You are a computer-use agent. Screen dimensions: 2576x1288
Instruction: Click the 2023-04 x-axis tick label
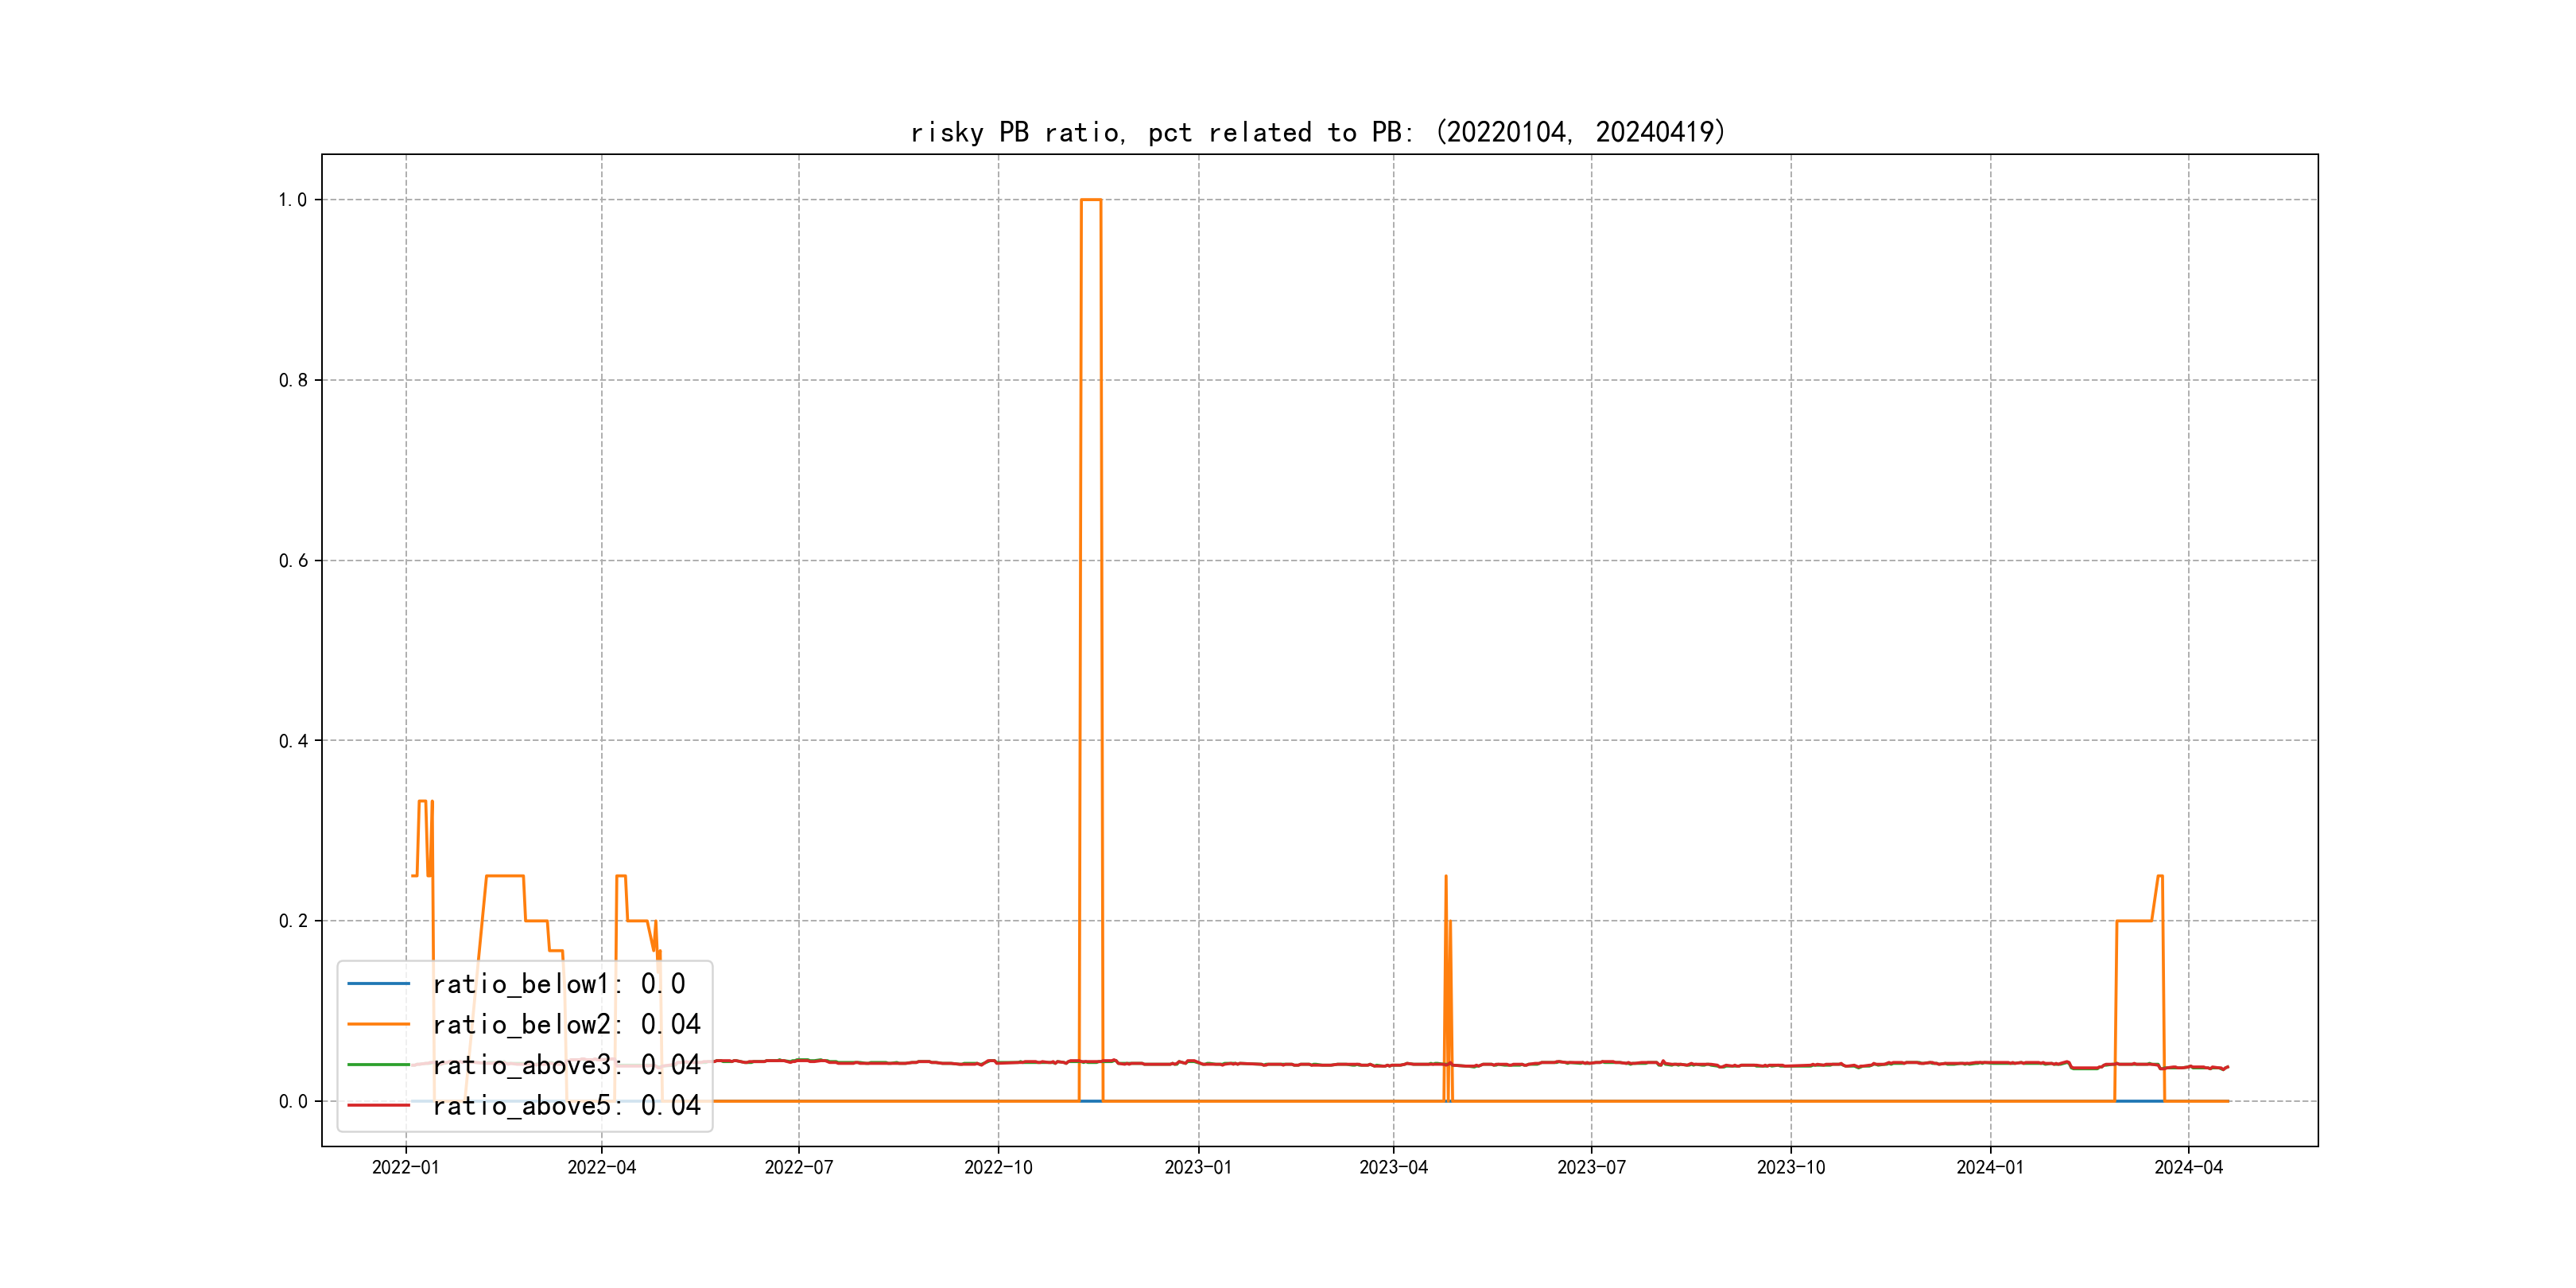tap(1393, 1168)
